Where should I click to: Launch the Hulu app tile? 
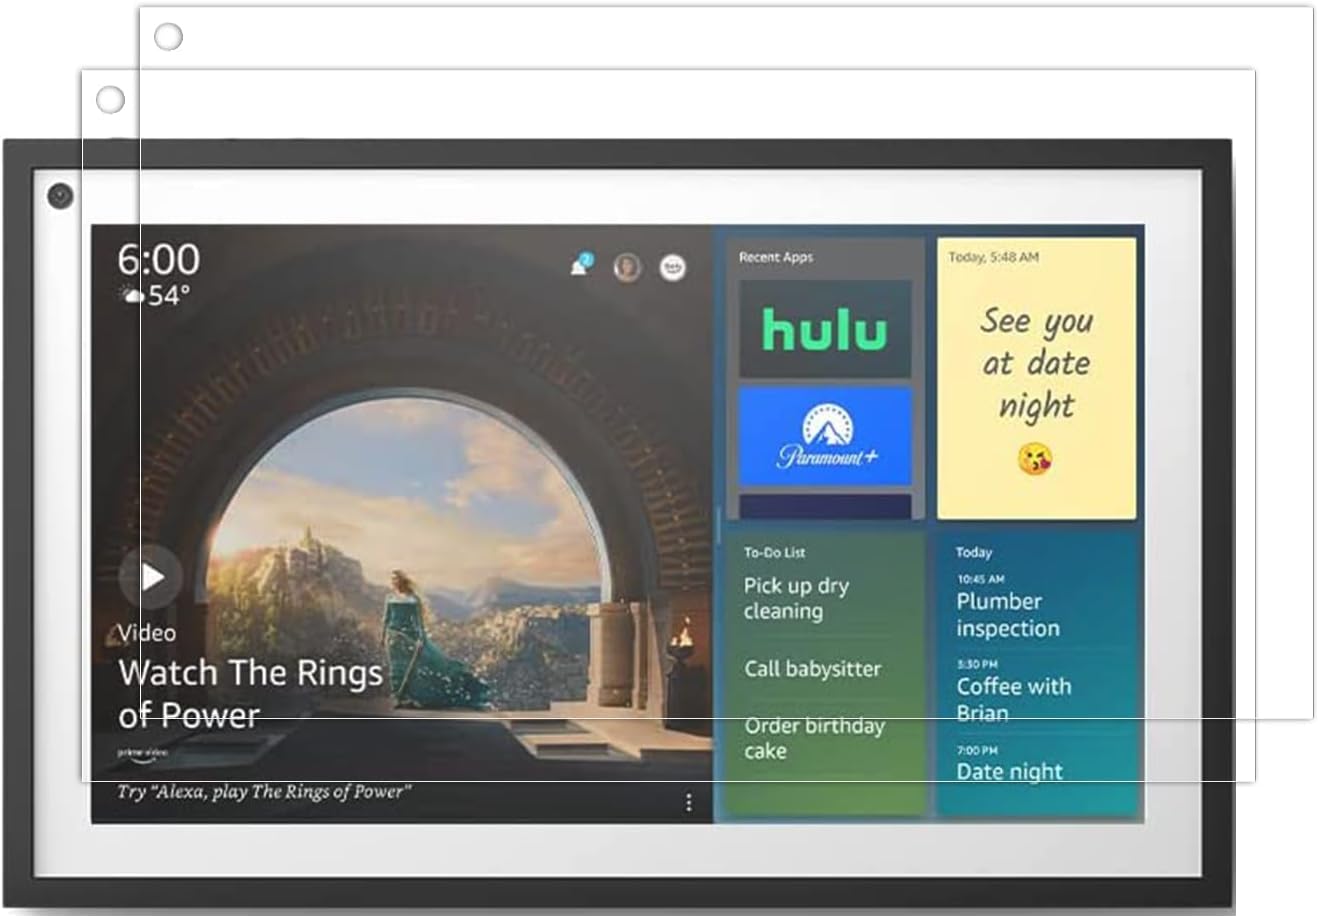click(x=825, y=329)
